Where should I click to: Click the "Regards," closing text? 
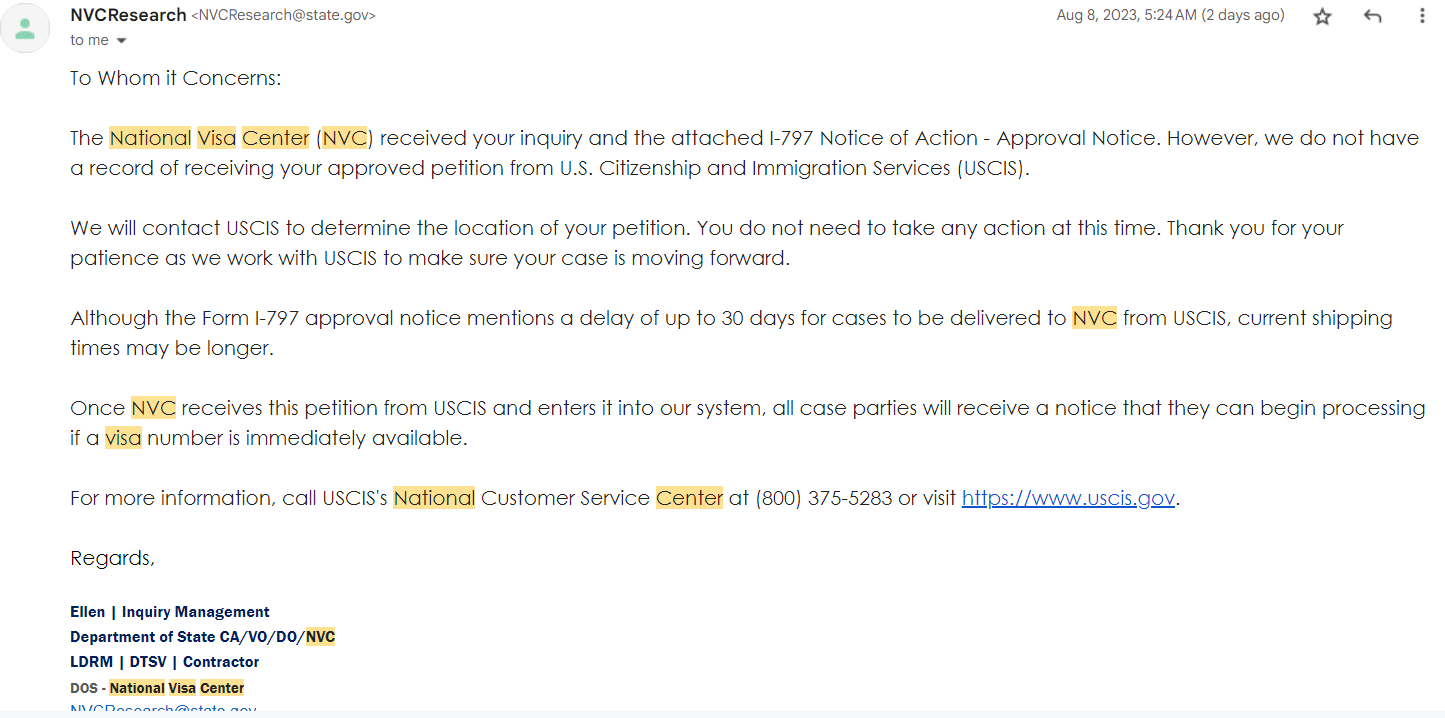[112, 558]
